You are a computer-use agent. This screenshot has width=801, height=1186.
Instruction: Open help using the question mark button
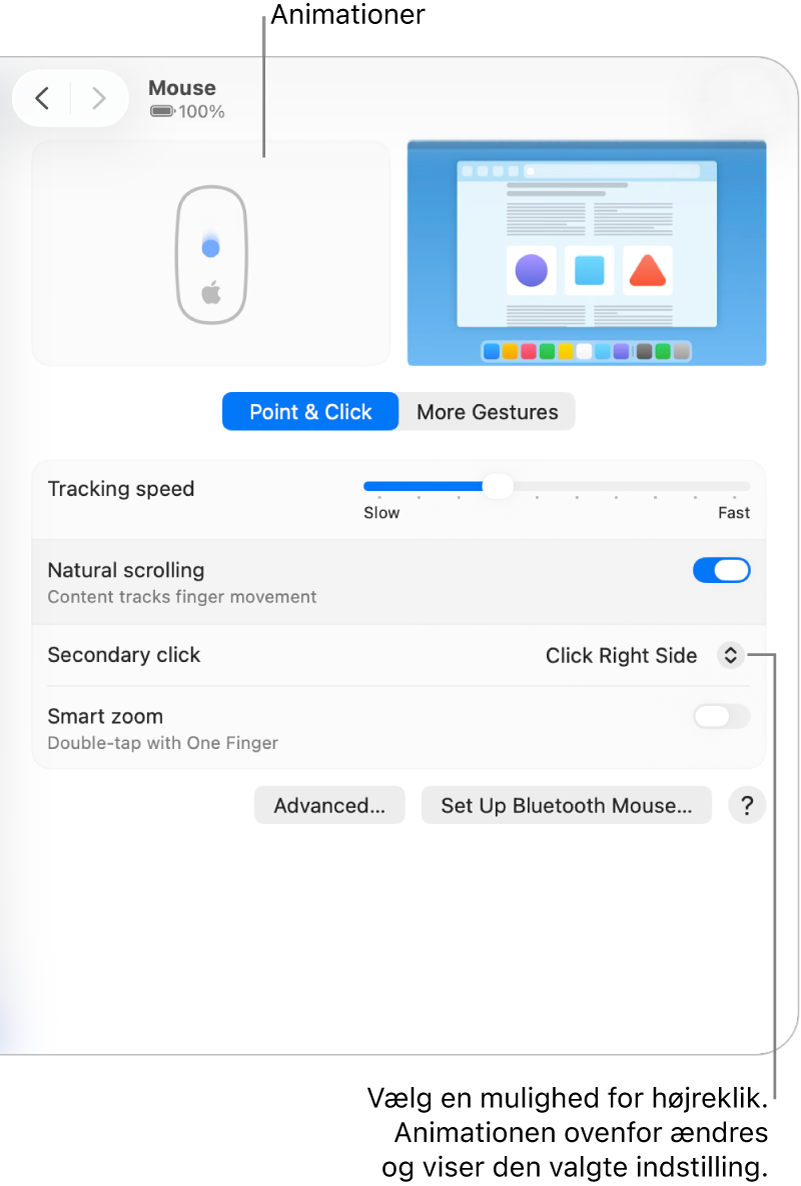(x=746, y=805)
